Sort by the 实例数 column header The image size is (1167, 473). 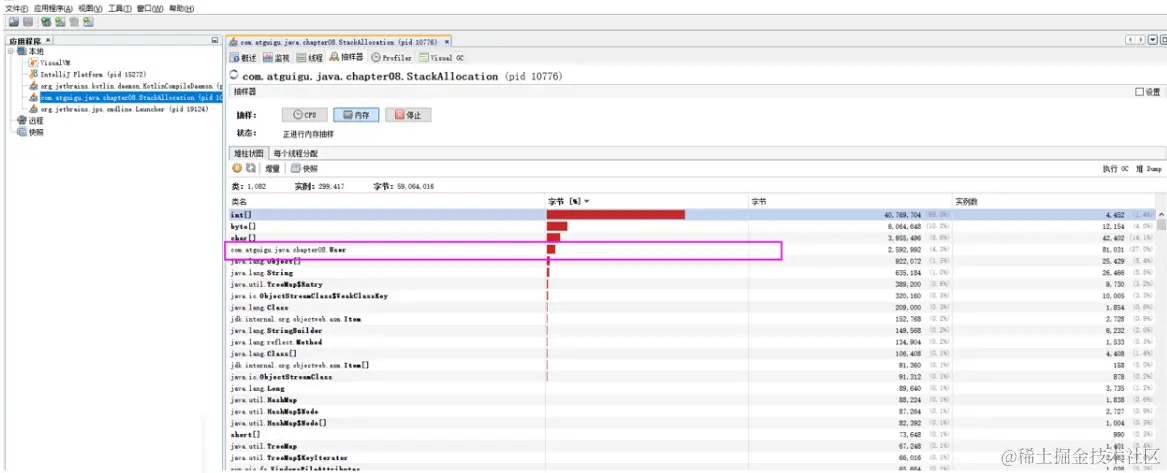click(x=1055, y=202)
